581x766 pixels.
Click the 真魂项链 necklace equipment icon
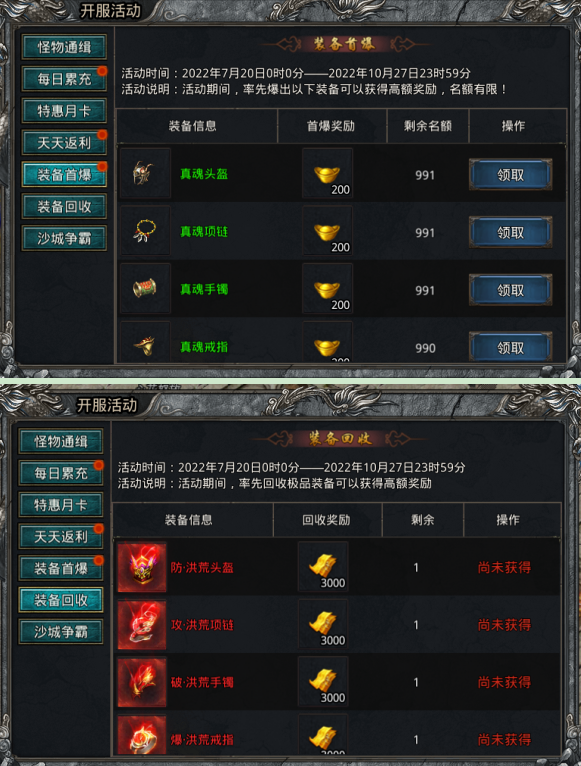tap(145, 231)
